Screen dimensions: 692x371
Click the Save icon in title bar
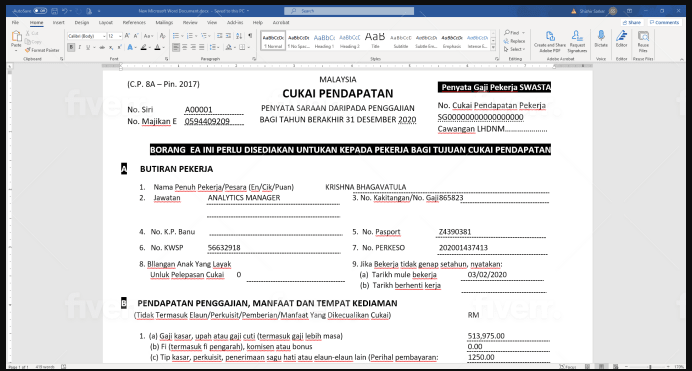(54, 11)
